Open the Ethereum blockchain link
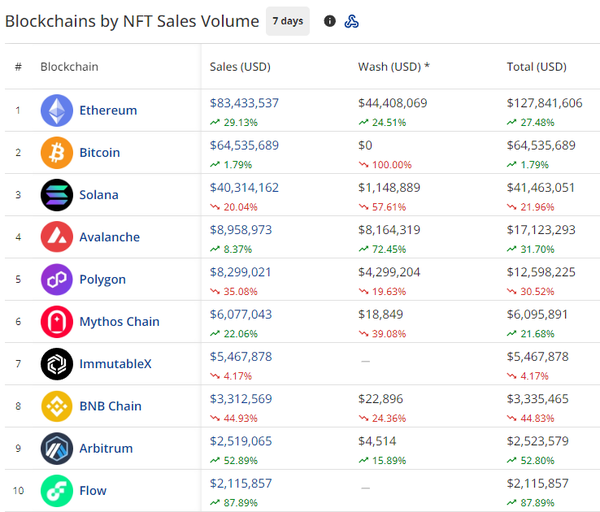 tap(108, 110)
